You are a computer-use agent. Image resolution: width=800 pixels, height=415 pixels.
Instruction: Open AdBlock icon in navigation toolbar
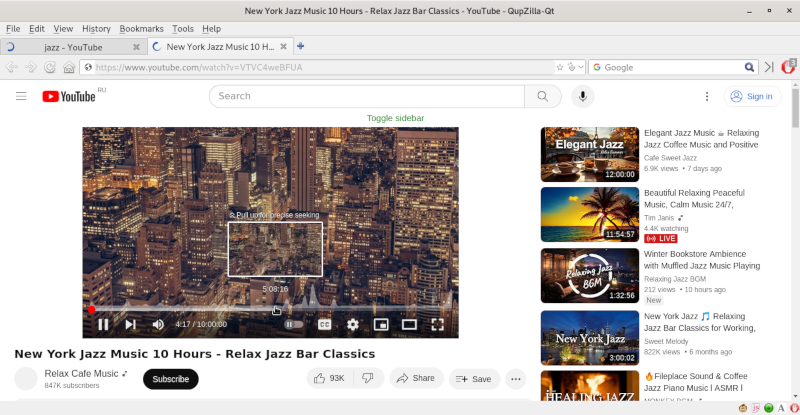tap(788, 66)
